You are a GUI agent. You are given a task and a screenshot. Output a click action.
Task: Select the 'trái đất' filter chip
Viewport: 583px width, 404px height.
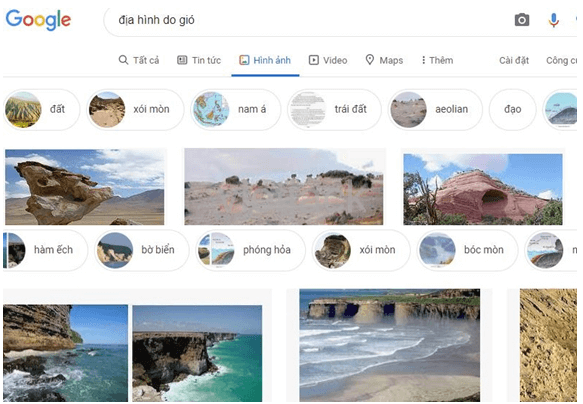click(x=334, y=110)
